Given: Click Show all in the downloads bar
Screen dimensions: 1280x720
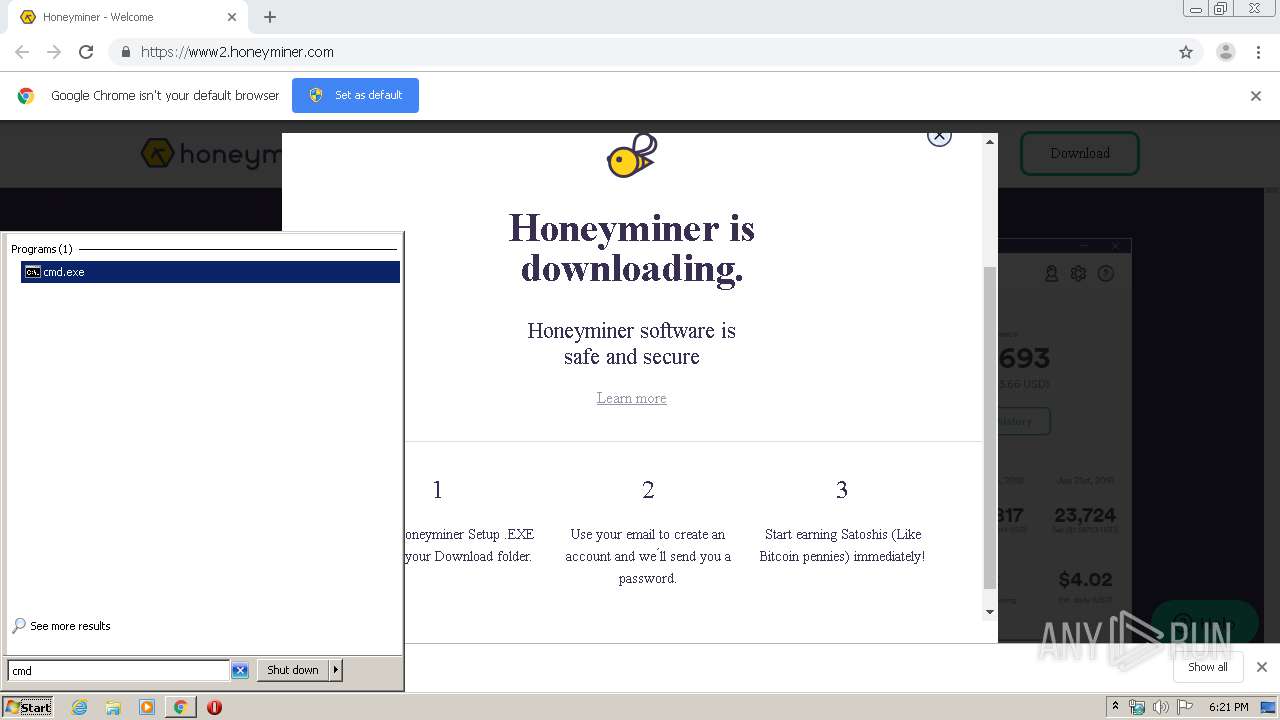Looking at the screenshot, I should pyautogui.click(x=1208, y=667).
